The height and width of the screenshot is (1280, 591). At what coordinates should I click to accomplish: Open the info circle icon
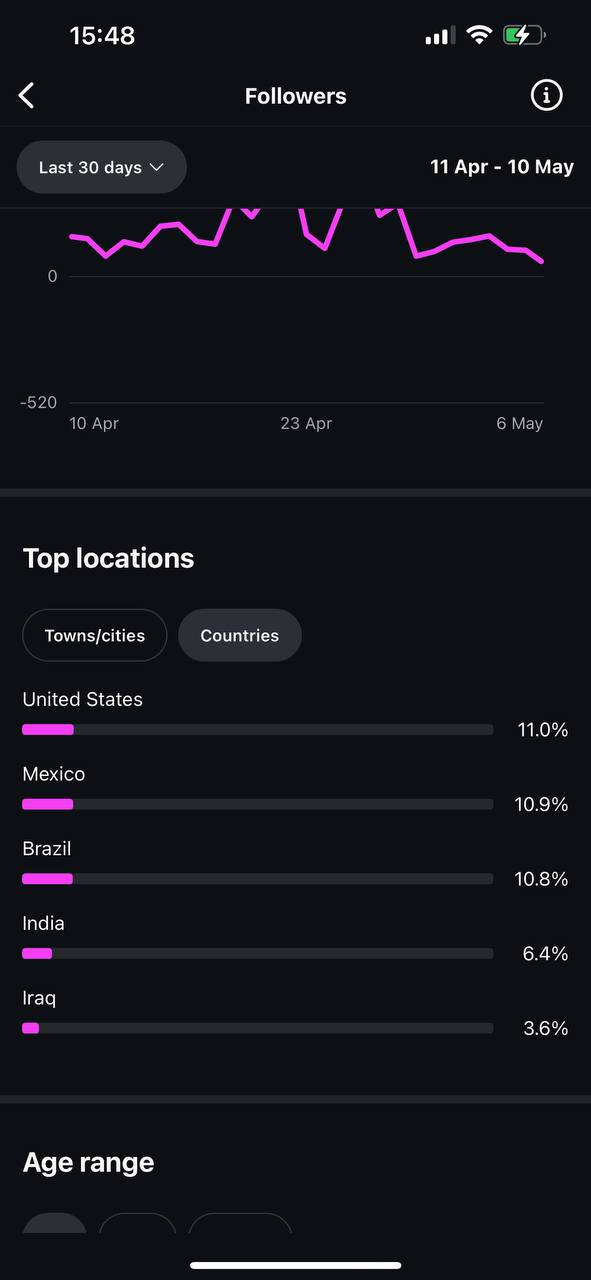click(x=546, y=96)
